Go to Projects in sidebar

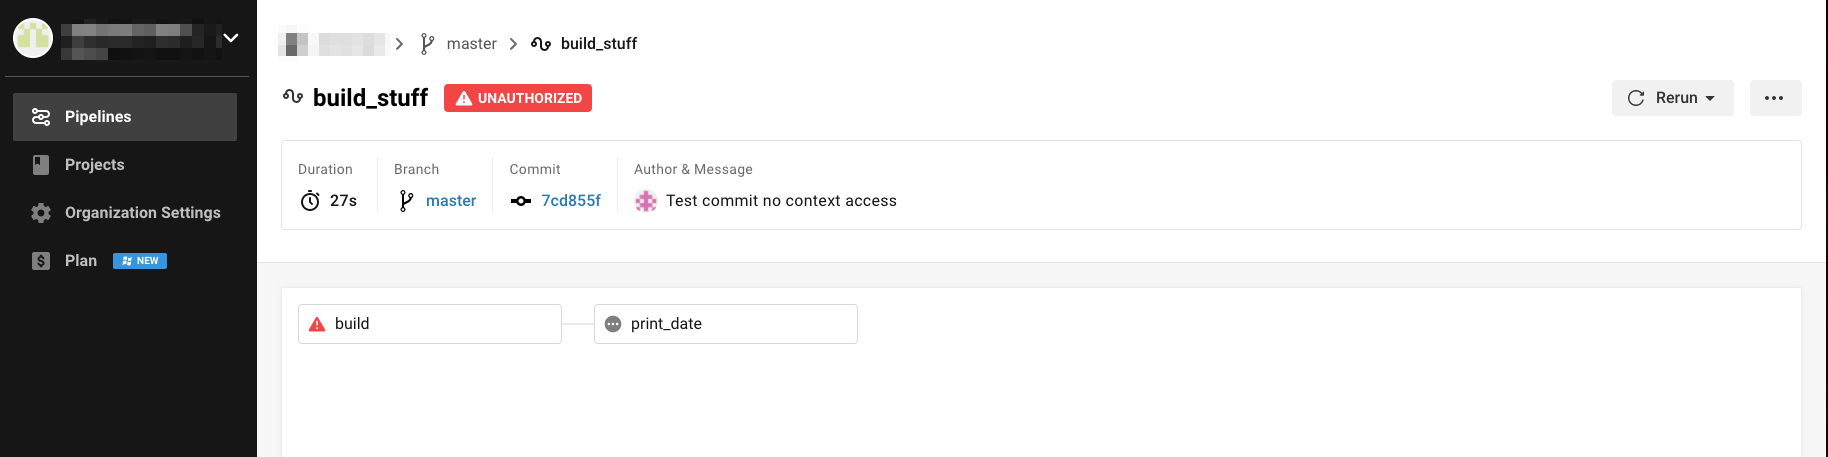95,165
